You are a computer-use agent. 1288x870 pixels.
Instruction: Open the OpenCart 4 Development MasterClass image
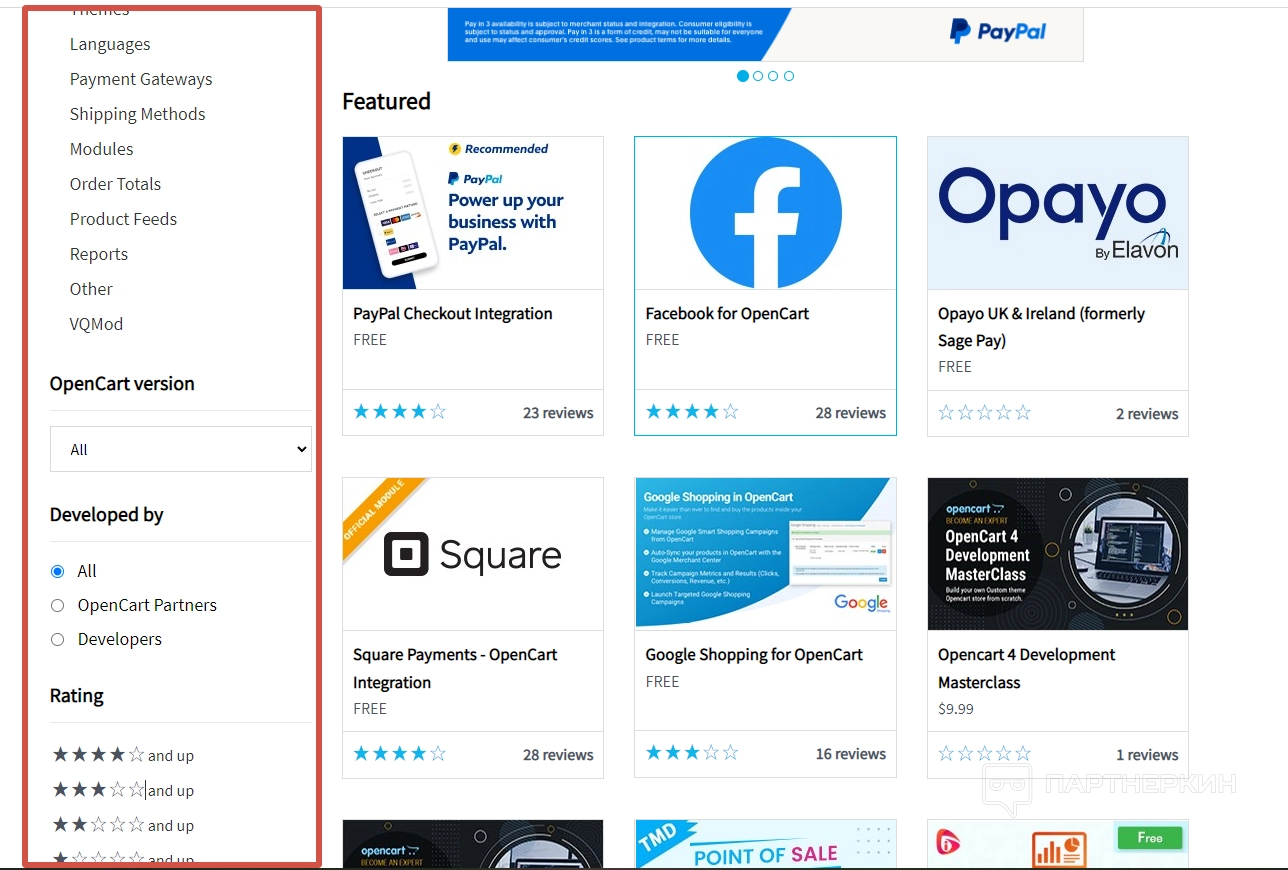click(x=1058, y=554)
